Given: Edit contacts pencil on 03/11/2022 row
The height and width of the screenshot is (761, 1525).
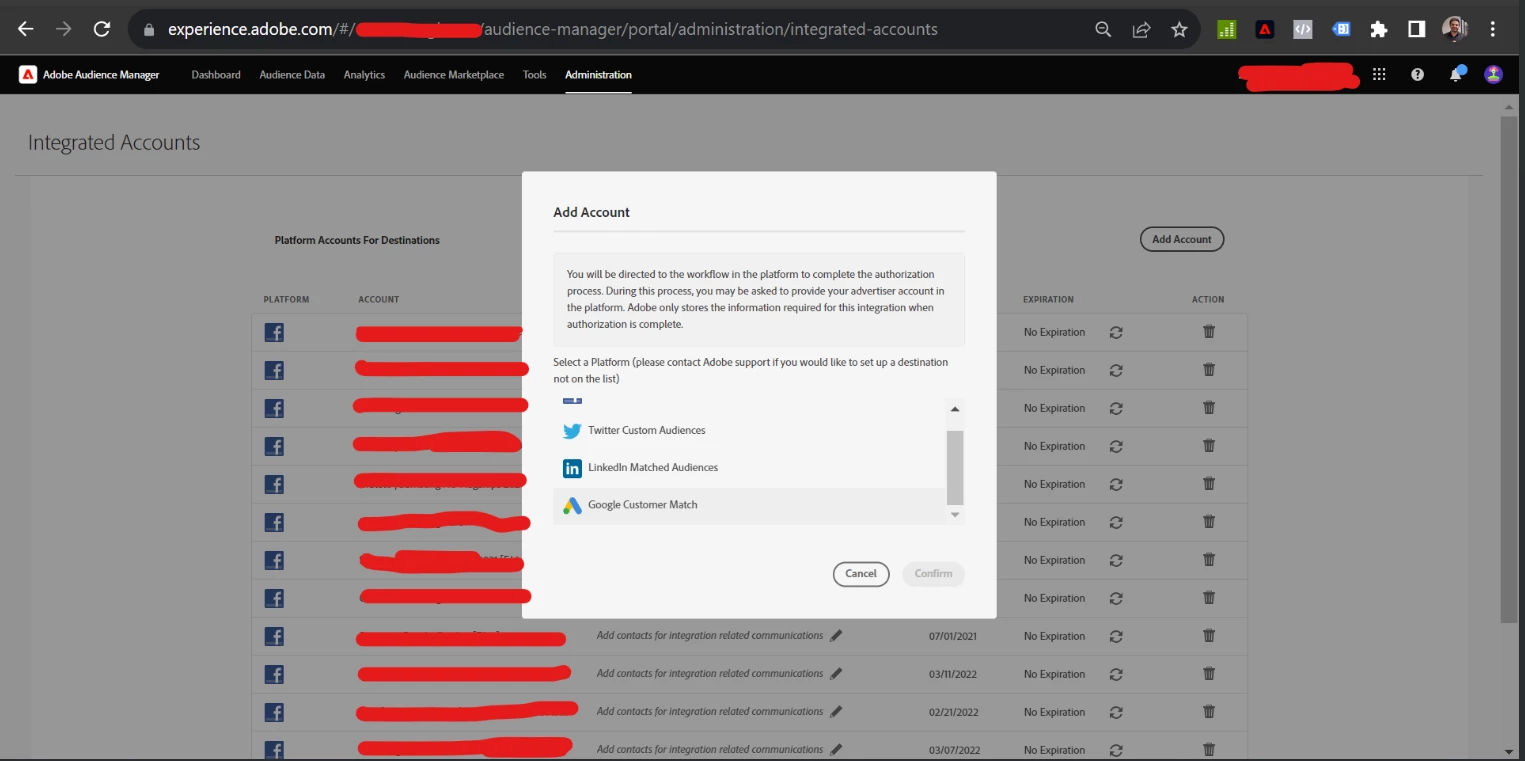Looking at the screenshot, I should (x=836, y=674).
